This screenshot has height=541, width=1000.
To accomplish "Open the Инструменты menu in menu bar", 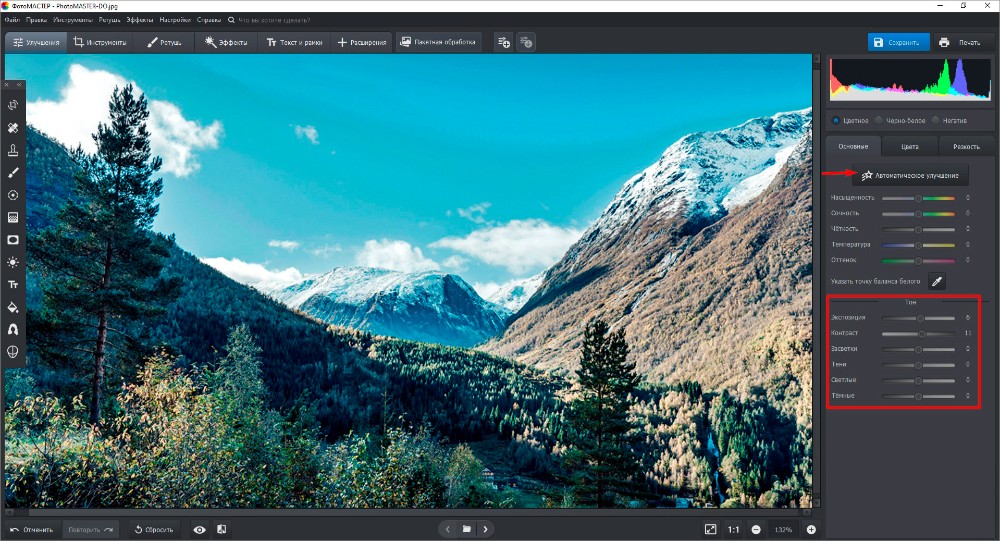I will point(73,20).
